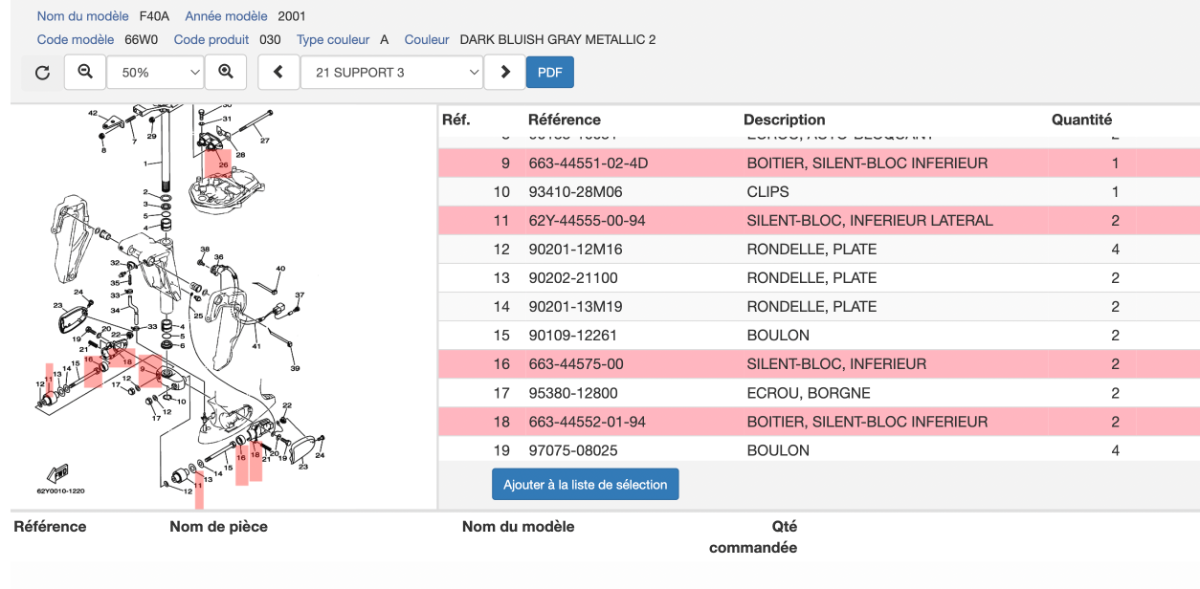Click SILENT-BLOC, INFERIEUR LATERAL description
Screen dimensions: 1200x589
tap(870, 220)
